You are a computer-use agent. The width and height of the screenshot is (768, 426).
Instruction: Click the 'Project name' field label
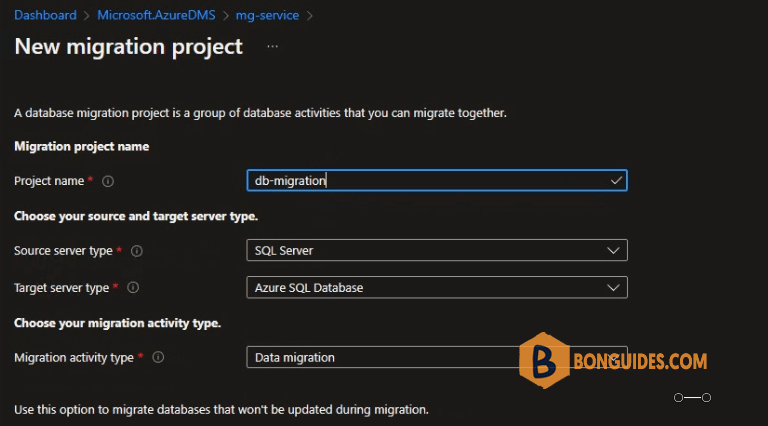click(x=49, y=181)
